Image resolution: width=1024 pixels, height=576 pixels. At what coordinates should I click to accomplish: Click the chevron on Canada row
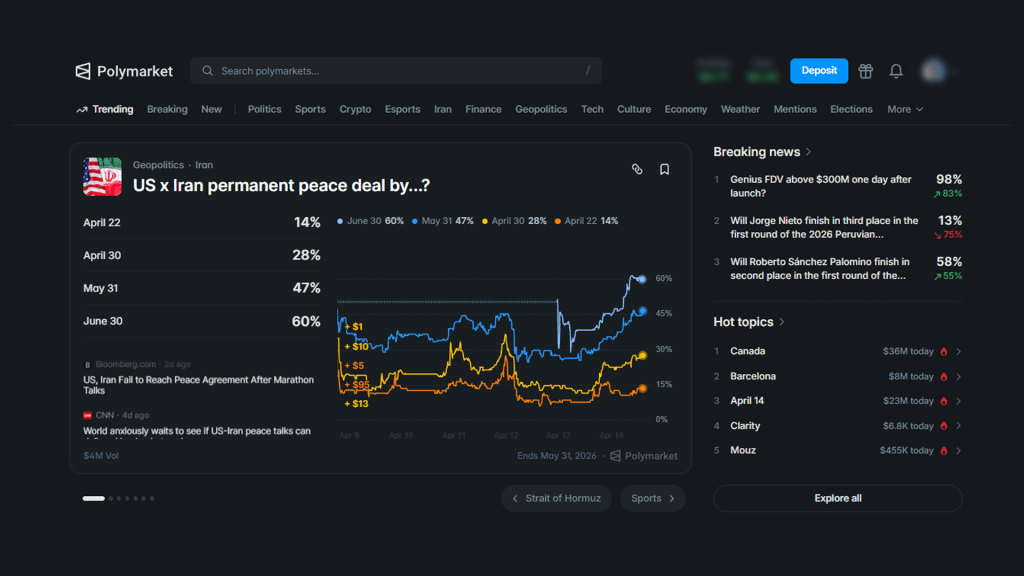(x=958, y=351)
